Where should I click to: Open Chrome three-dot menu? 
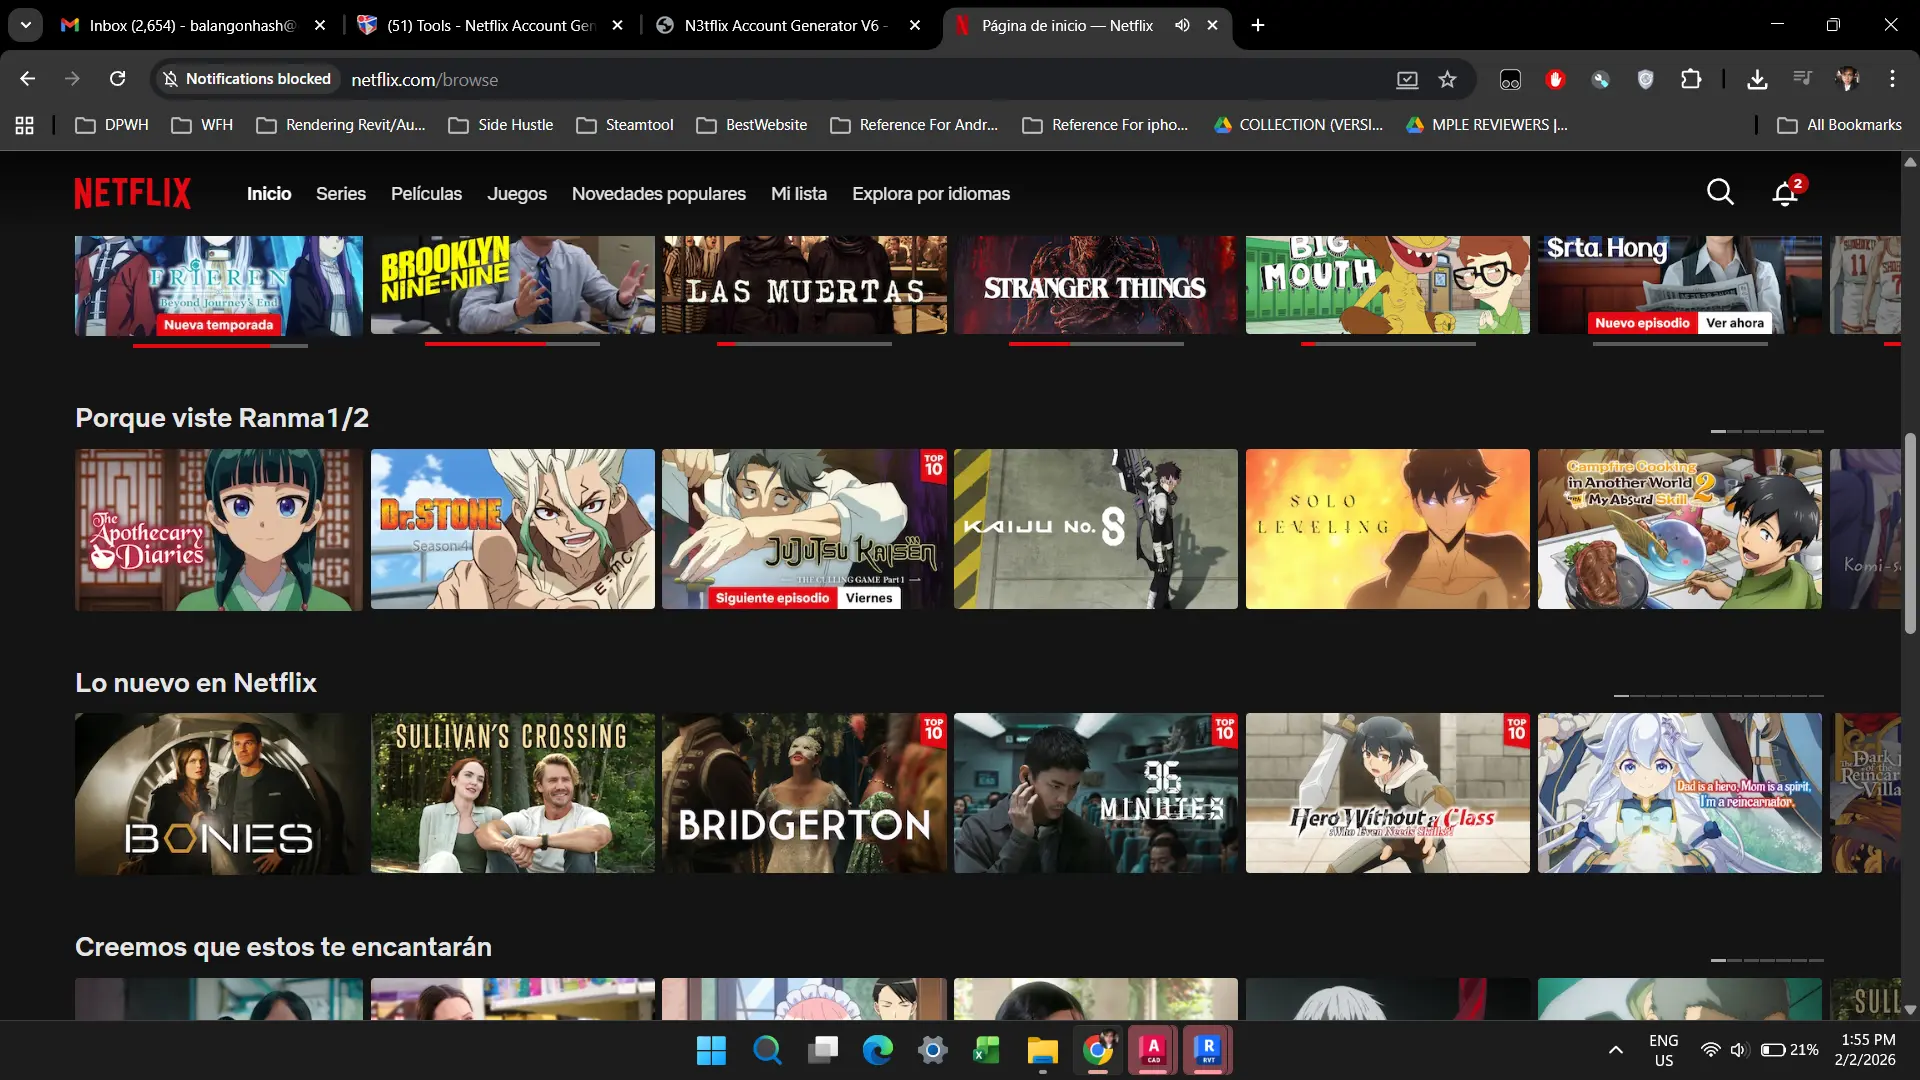click(x=1892, y=79)
